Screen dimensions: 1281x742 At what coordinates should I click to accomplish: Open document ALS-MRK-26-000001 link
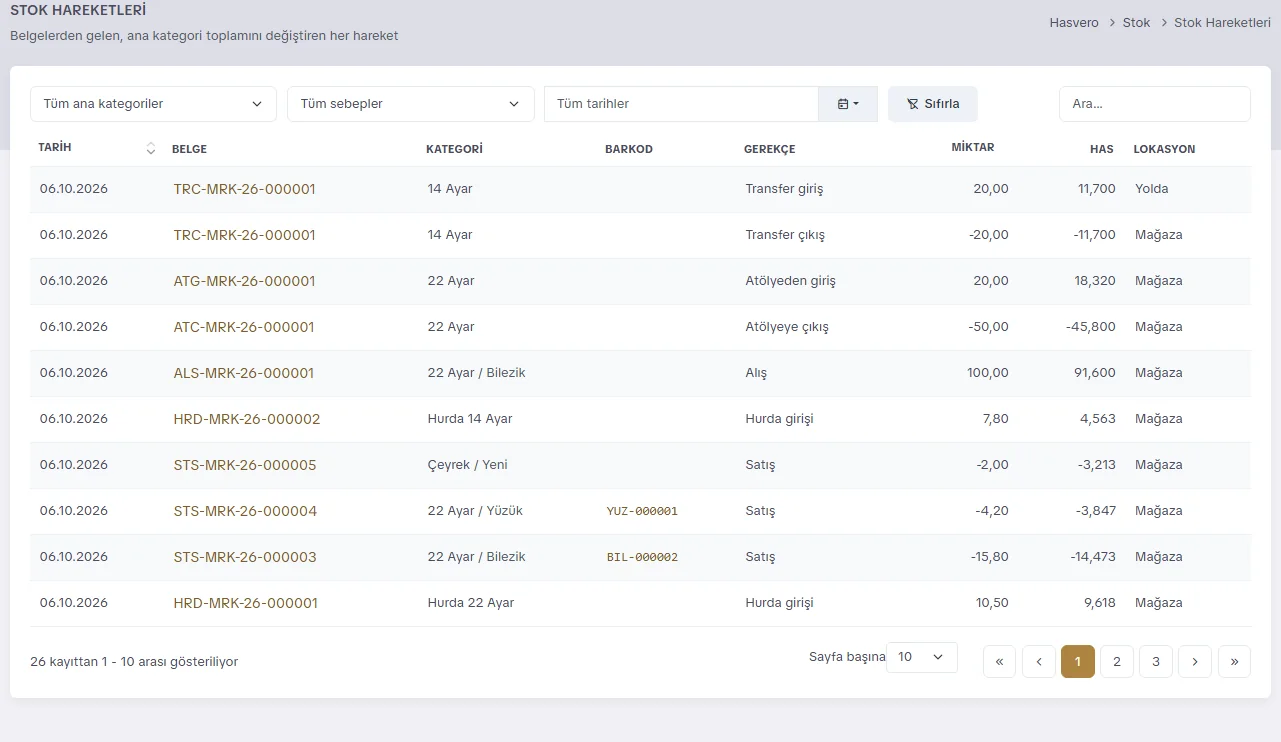[244, 373]
